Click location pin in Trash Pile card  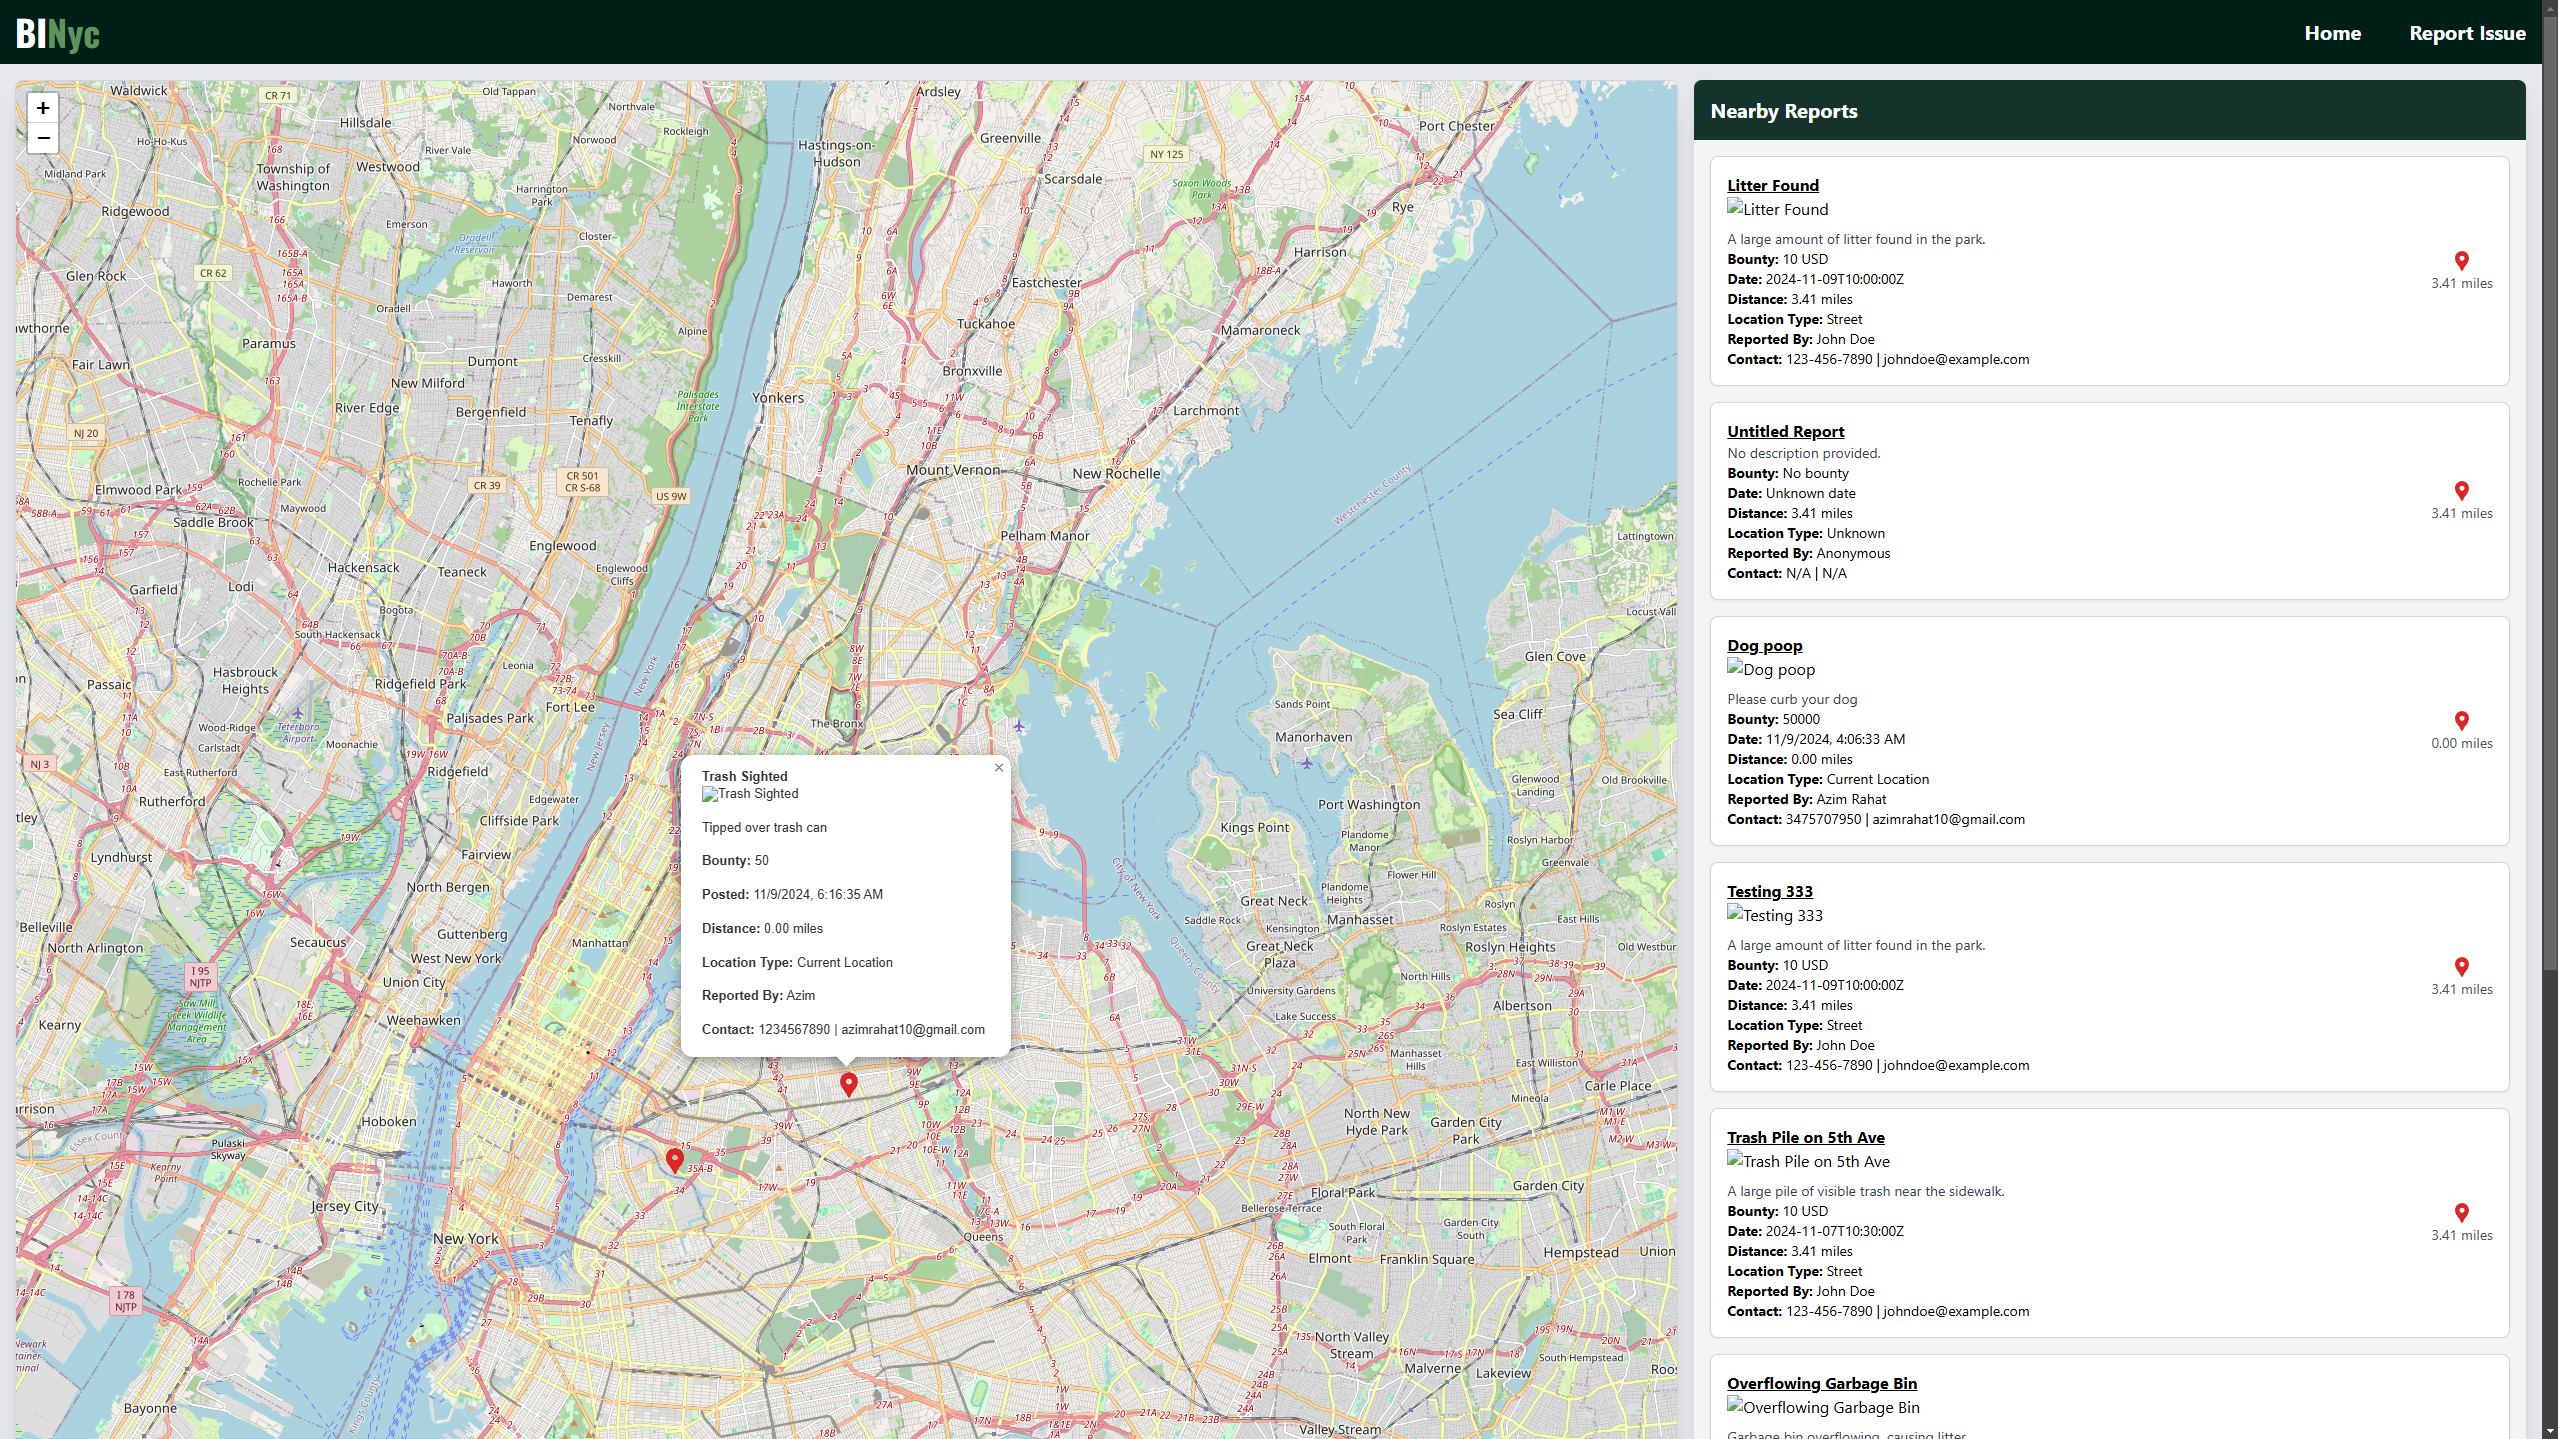tap(2461, 1213)
